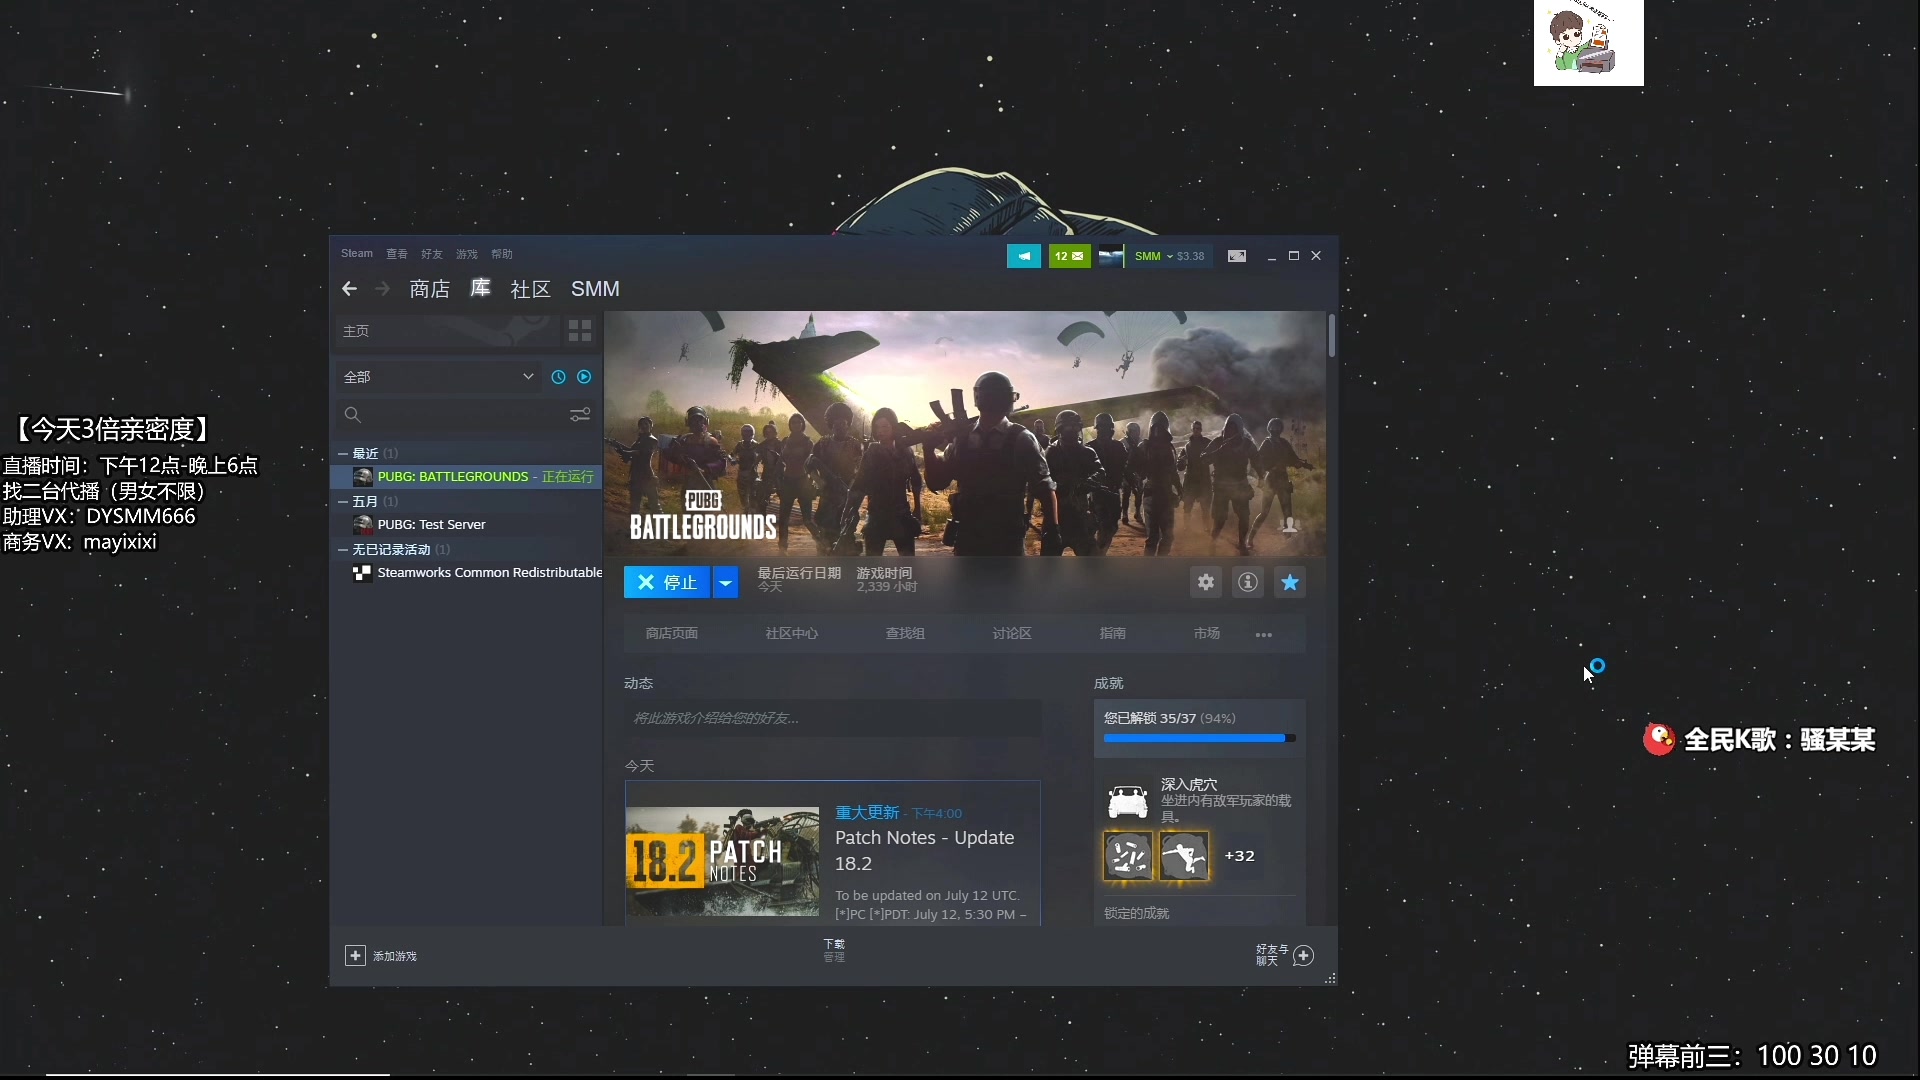
Task: Go to the 社区 tab
Action: click(531, 289)
